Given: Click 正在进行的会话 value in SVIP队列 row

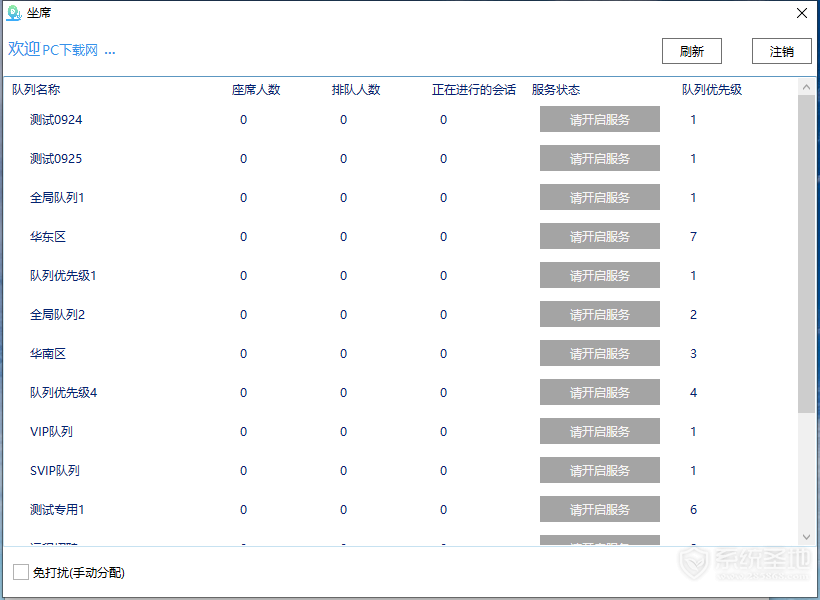Looking at the screenshot, I should click(x=443, y=470).
